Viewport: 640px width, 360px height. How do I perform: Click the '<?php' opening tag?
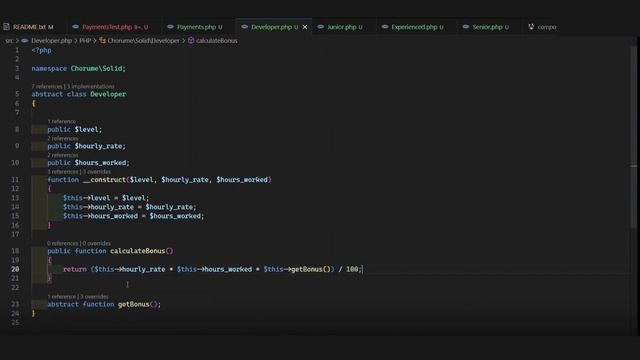[42, 50]
